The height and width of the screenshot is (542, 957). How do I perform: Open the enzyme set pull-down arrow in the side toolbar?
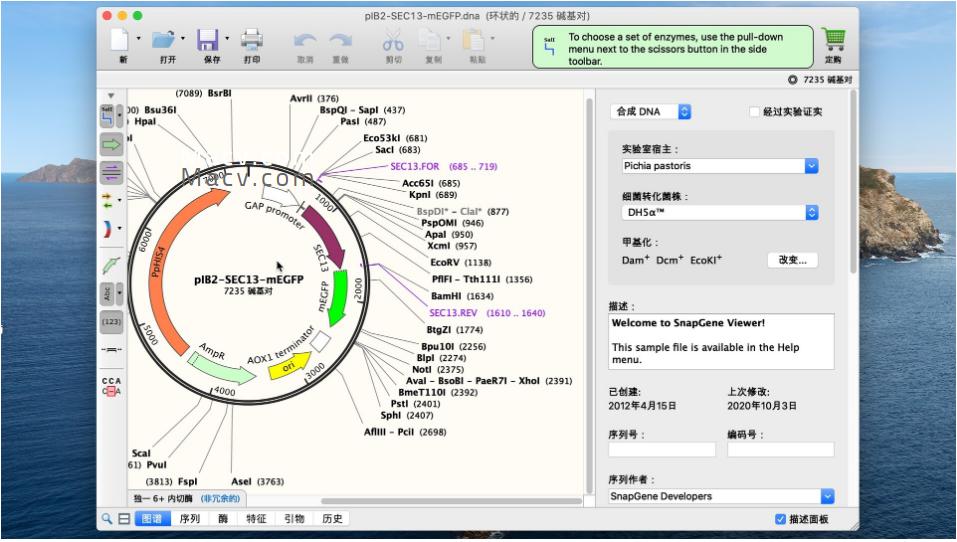[120, 115]
